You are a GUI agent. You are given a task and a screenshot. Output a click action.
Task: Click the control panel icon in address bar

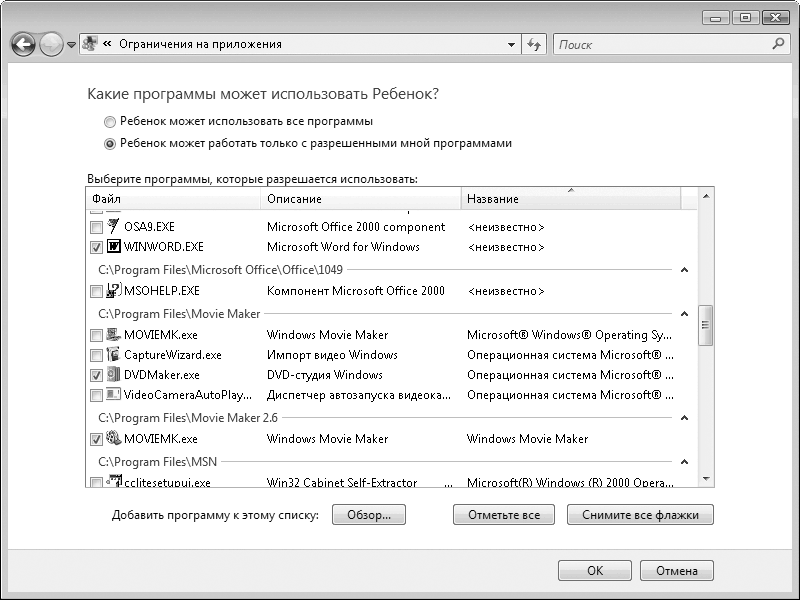point(90,44)
